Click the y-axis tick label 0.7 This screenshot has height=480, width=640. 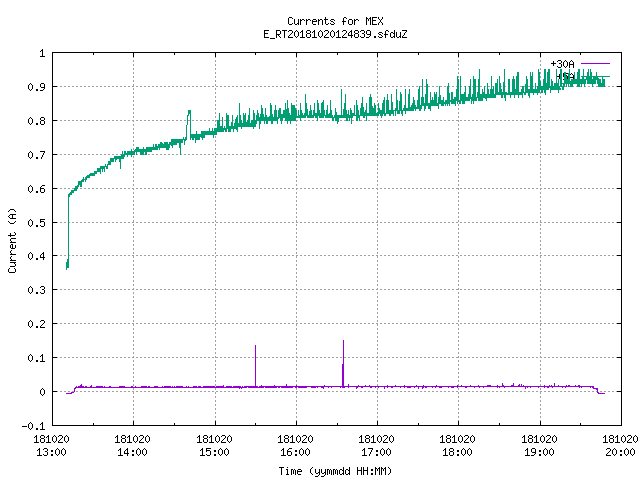[x=36, y=155]
